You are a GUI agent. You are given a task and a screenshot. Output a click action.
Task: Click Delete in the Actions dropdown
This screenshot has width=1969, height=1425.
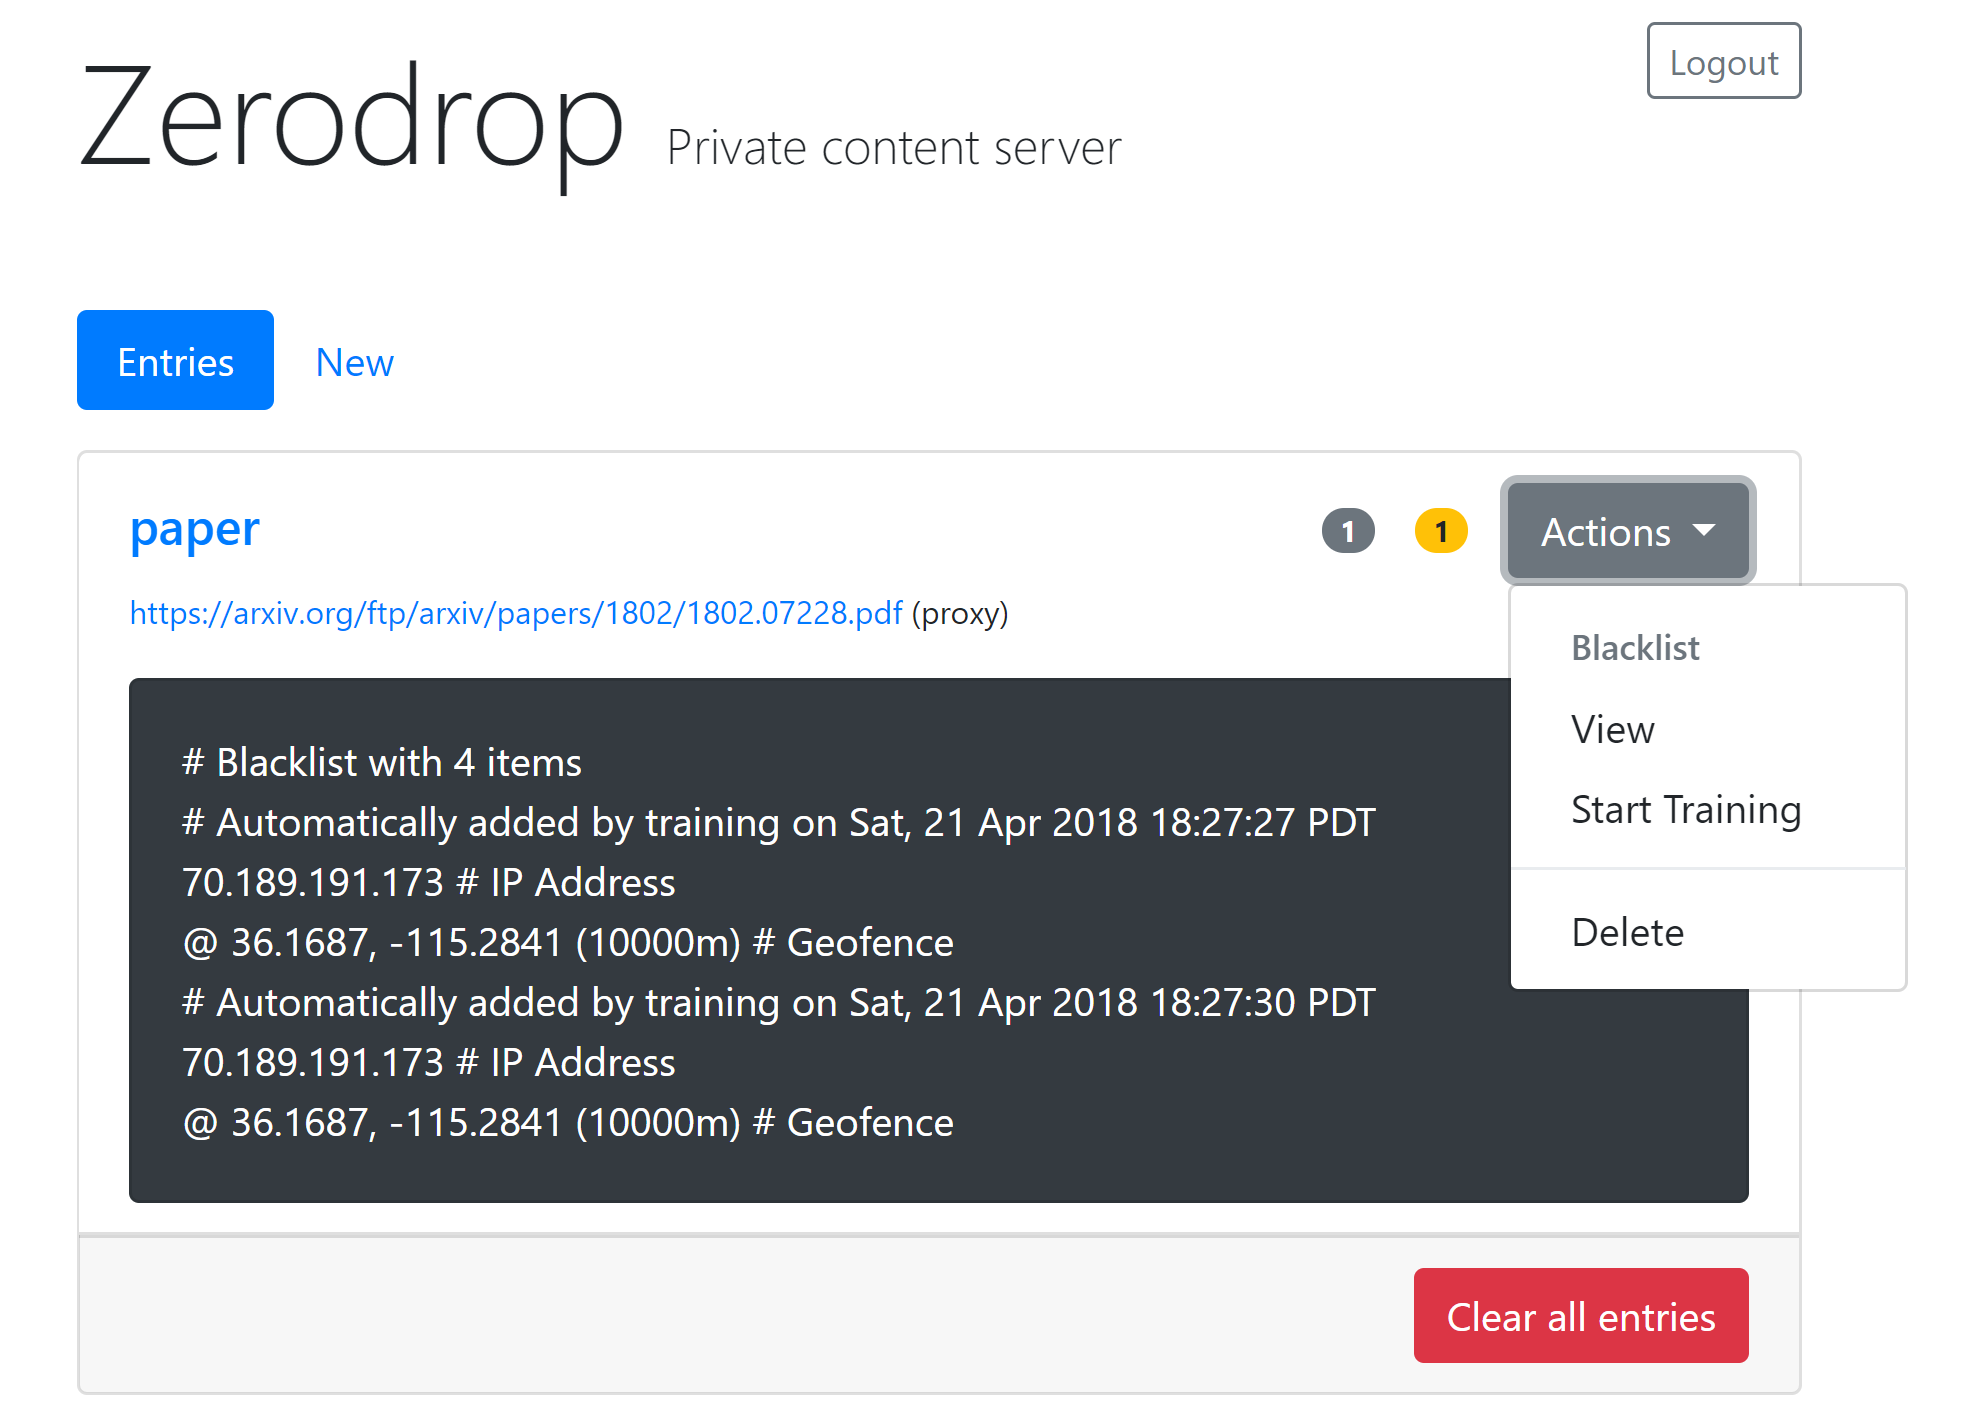1627,931
